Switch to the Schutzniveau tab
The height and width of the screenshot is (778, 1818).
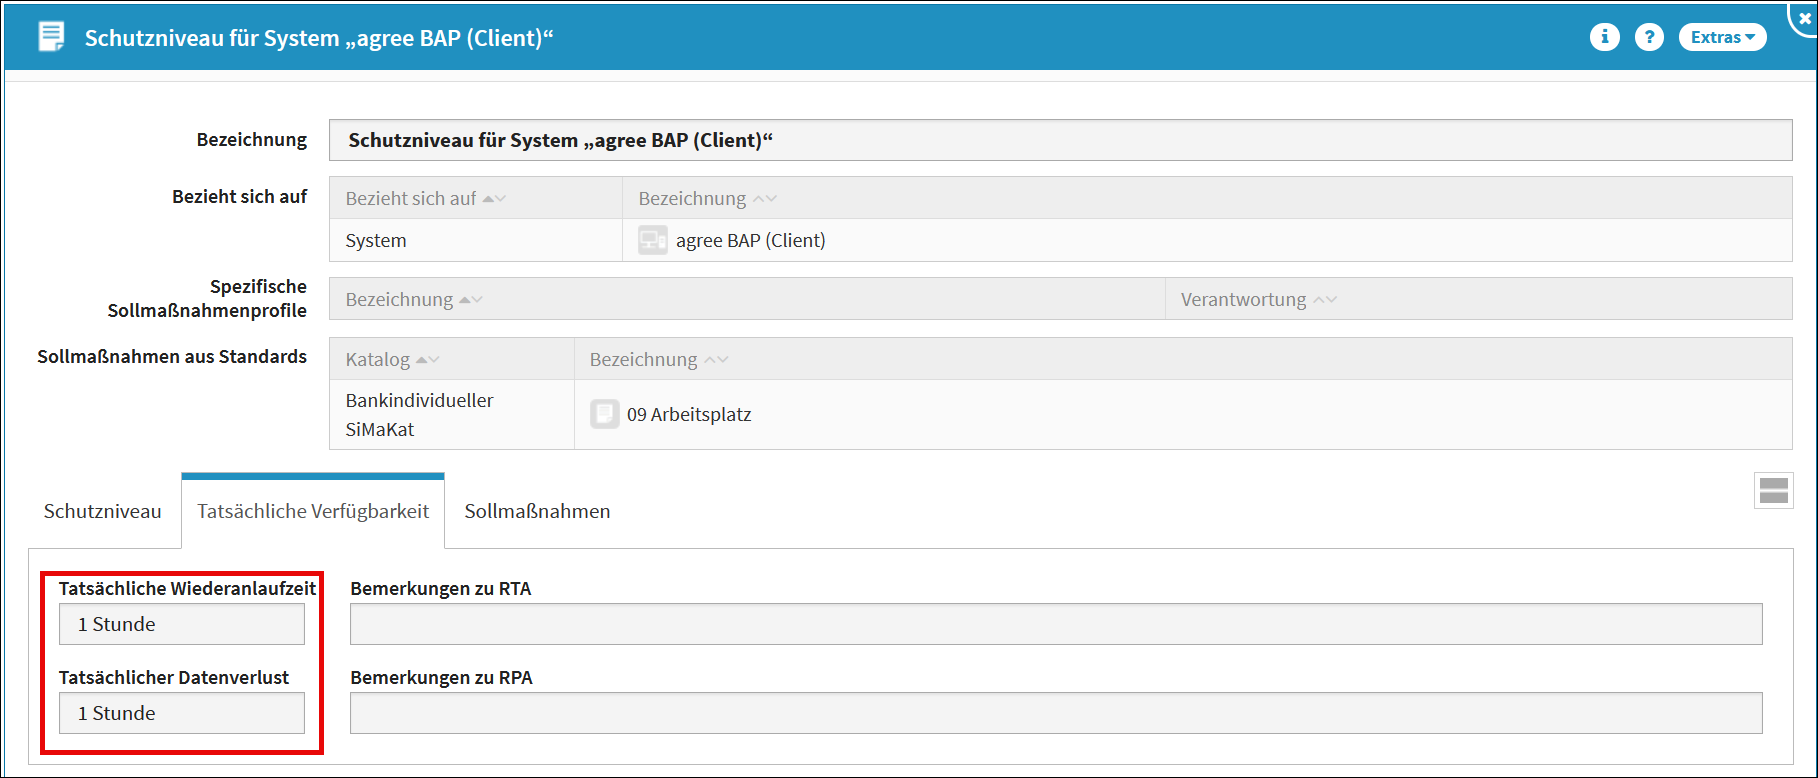pyautogui.click(x=102, y=511)
